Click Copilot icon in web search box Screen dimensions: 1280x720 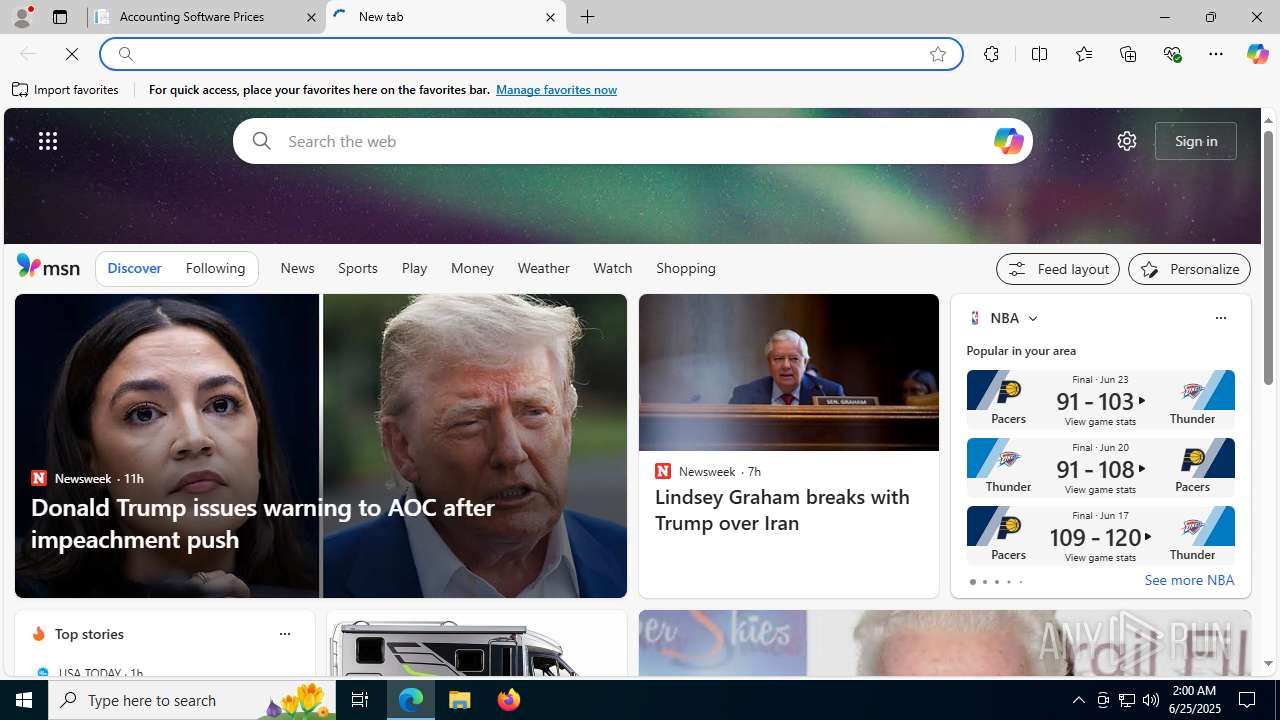point(1008,141)
